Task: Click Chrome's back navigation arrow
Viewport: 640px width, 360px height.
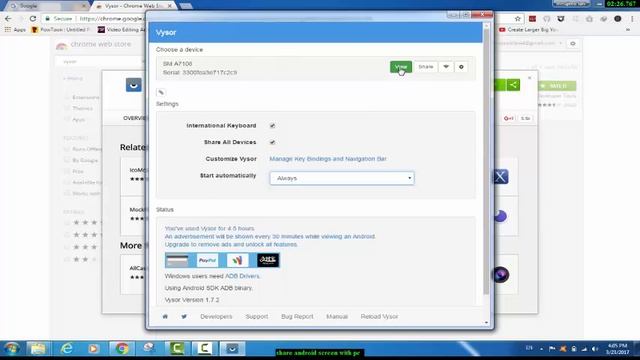Action: coord(8,19)
